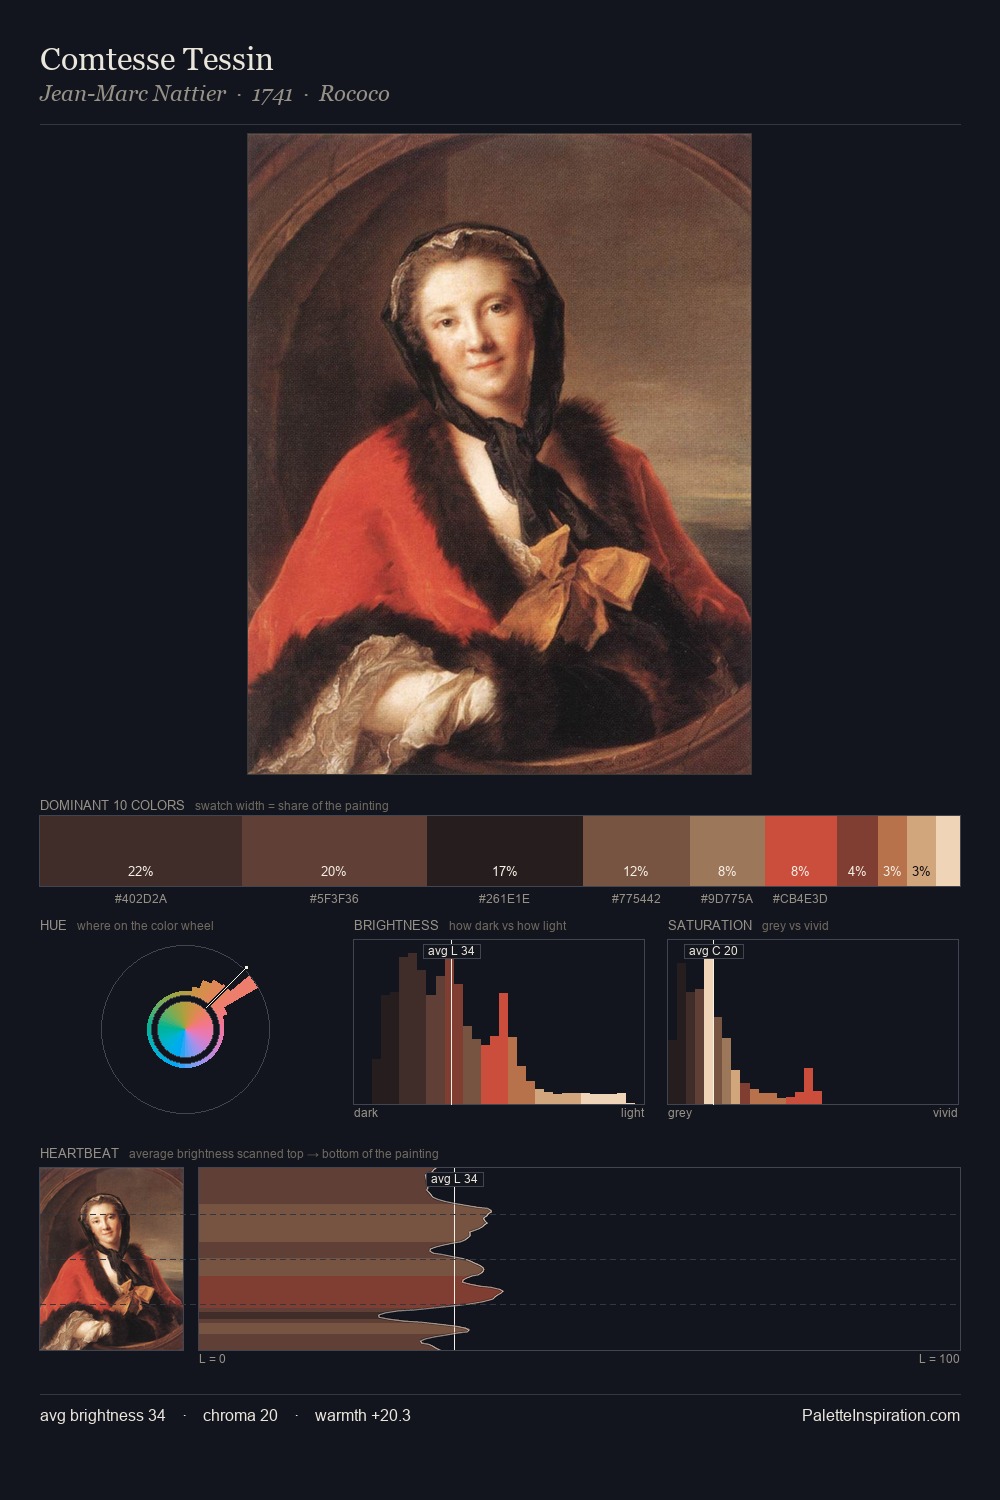Click the year "1741" in the subtitle

click(x=272, y=94)
